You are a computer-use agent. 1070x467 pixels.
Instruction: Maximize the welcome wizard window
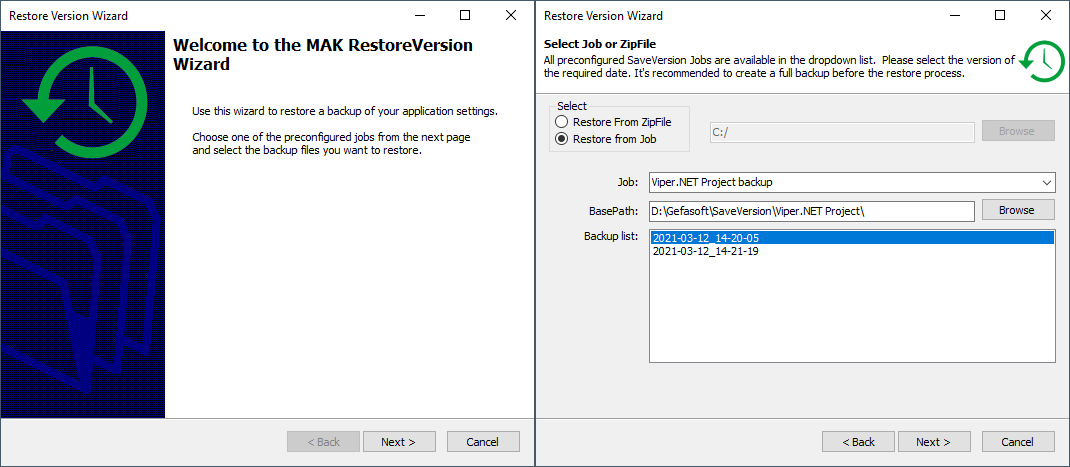pyautogui.click(x=465, y=15)
